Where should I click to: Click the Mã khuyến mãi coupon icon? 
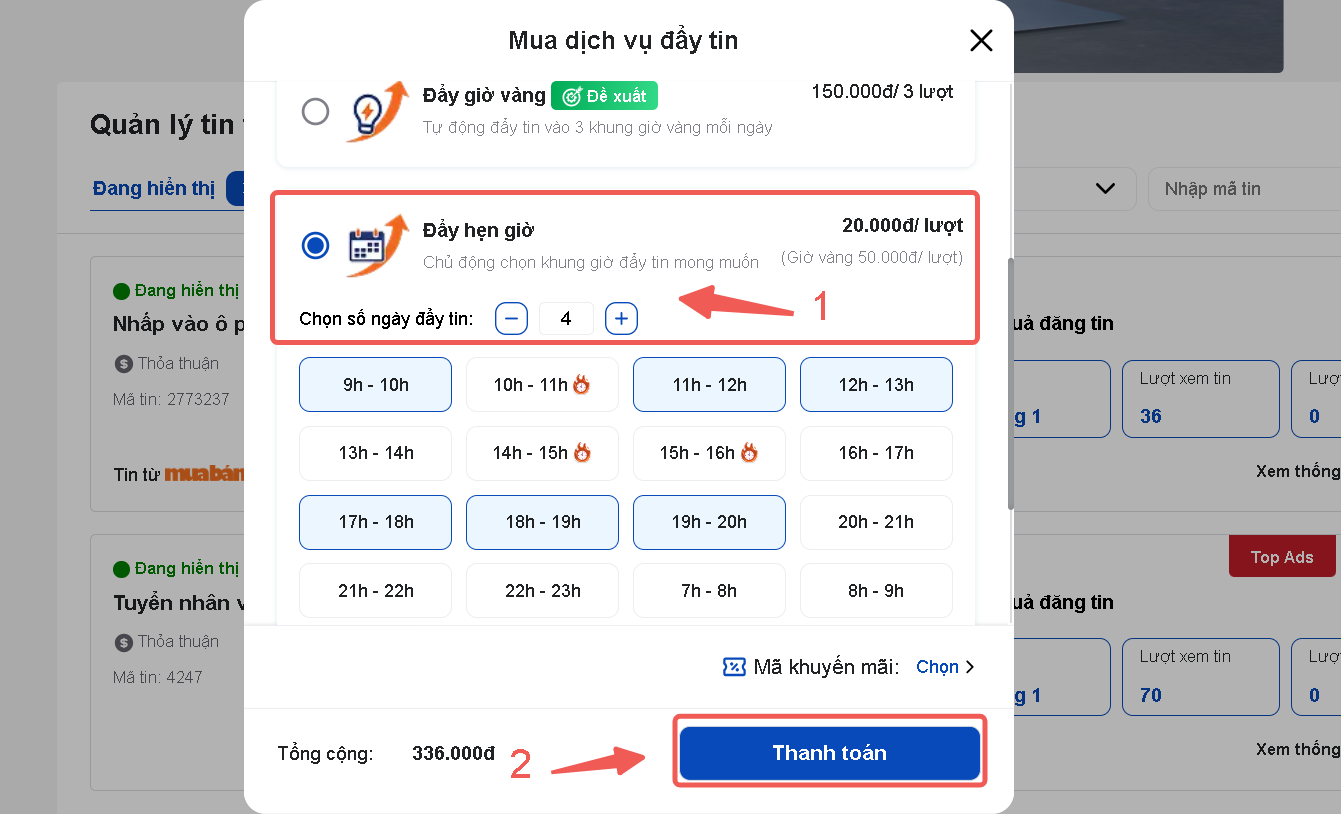(x=734, y=667)
